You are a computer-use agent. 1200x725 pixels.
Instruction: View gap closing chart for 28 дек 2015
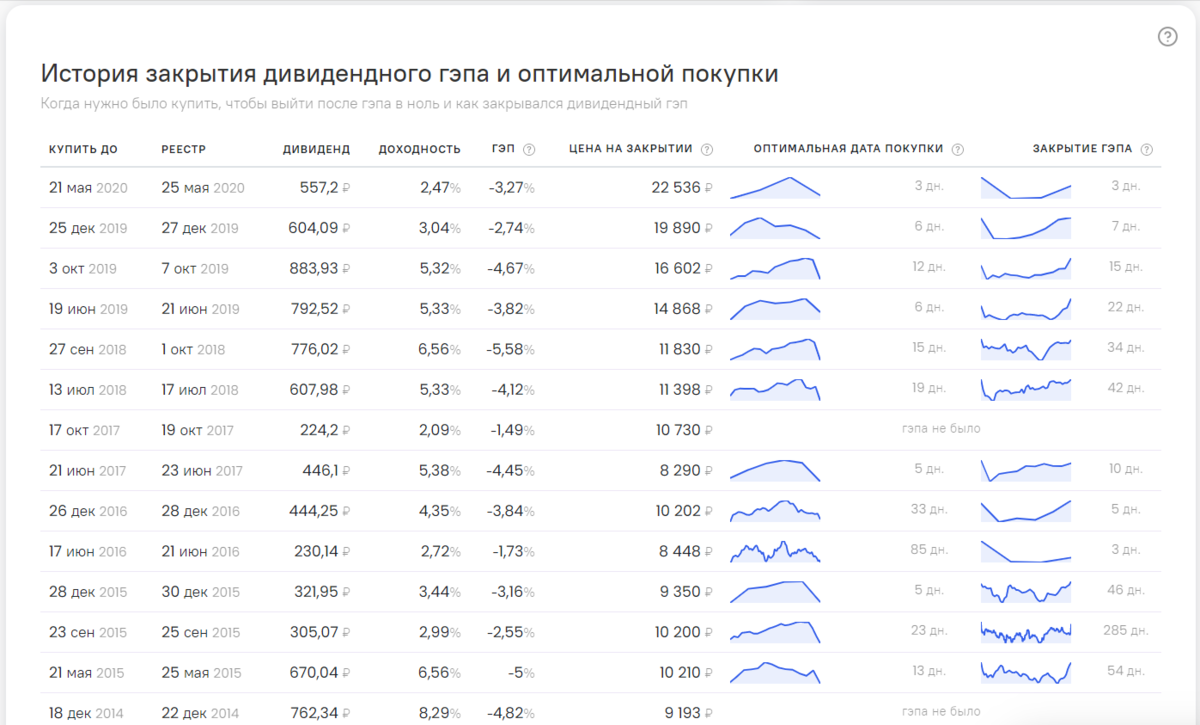[1026, 592]
